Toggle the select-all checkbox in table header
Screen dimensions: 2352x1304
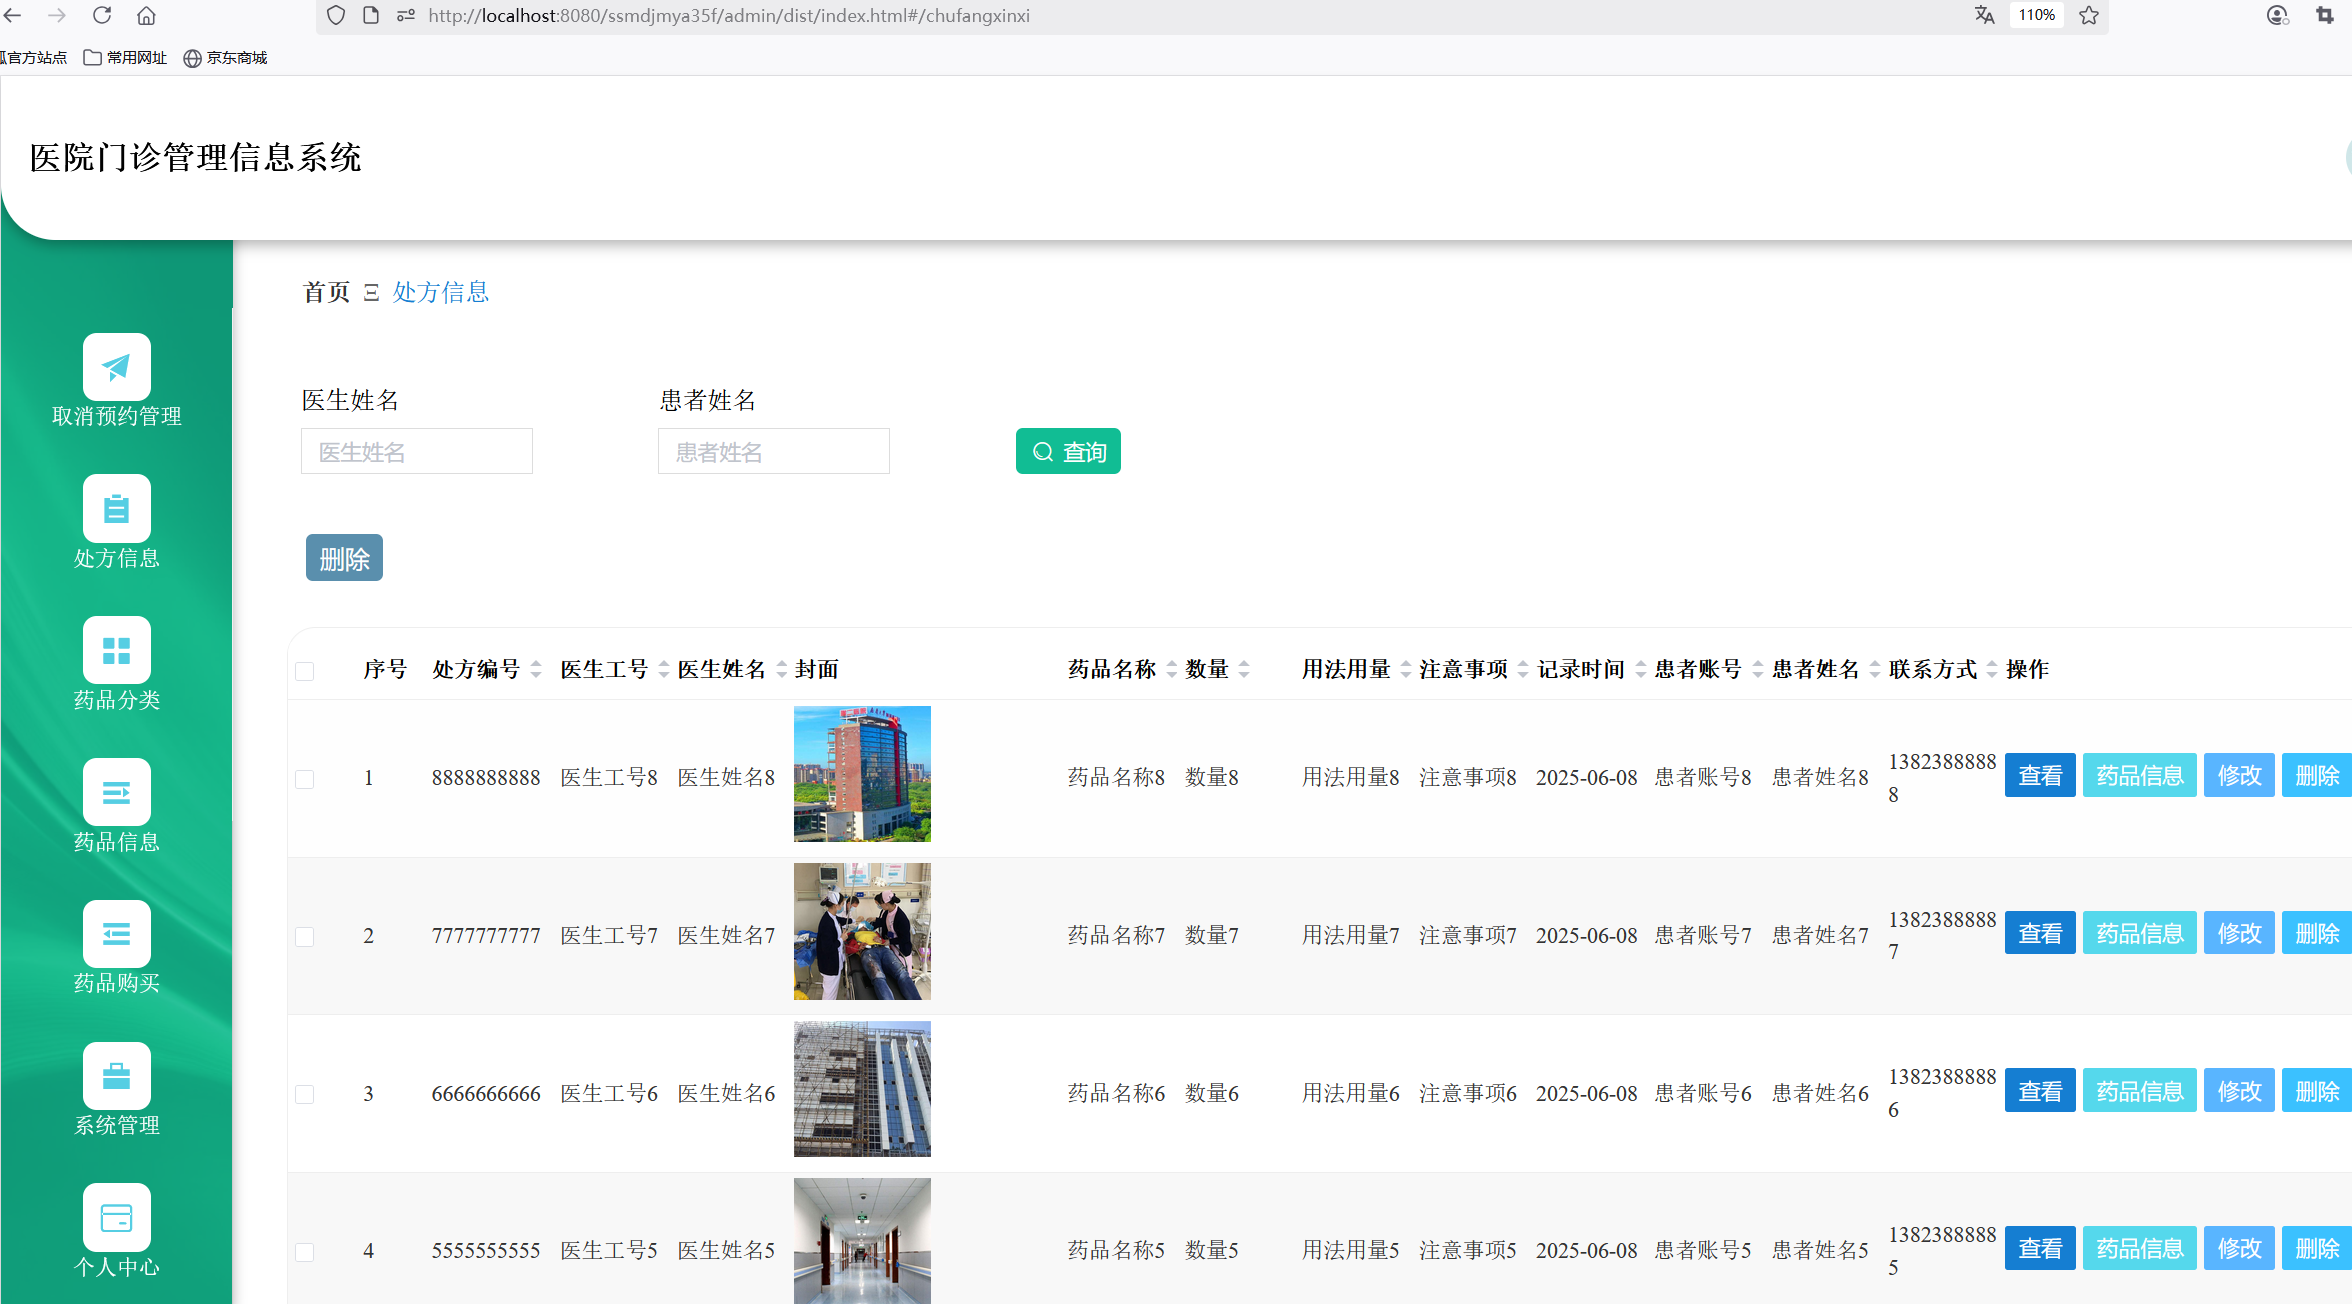[305, 671]
